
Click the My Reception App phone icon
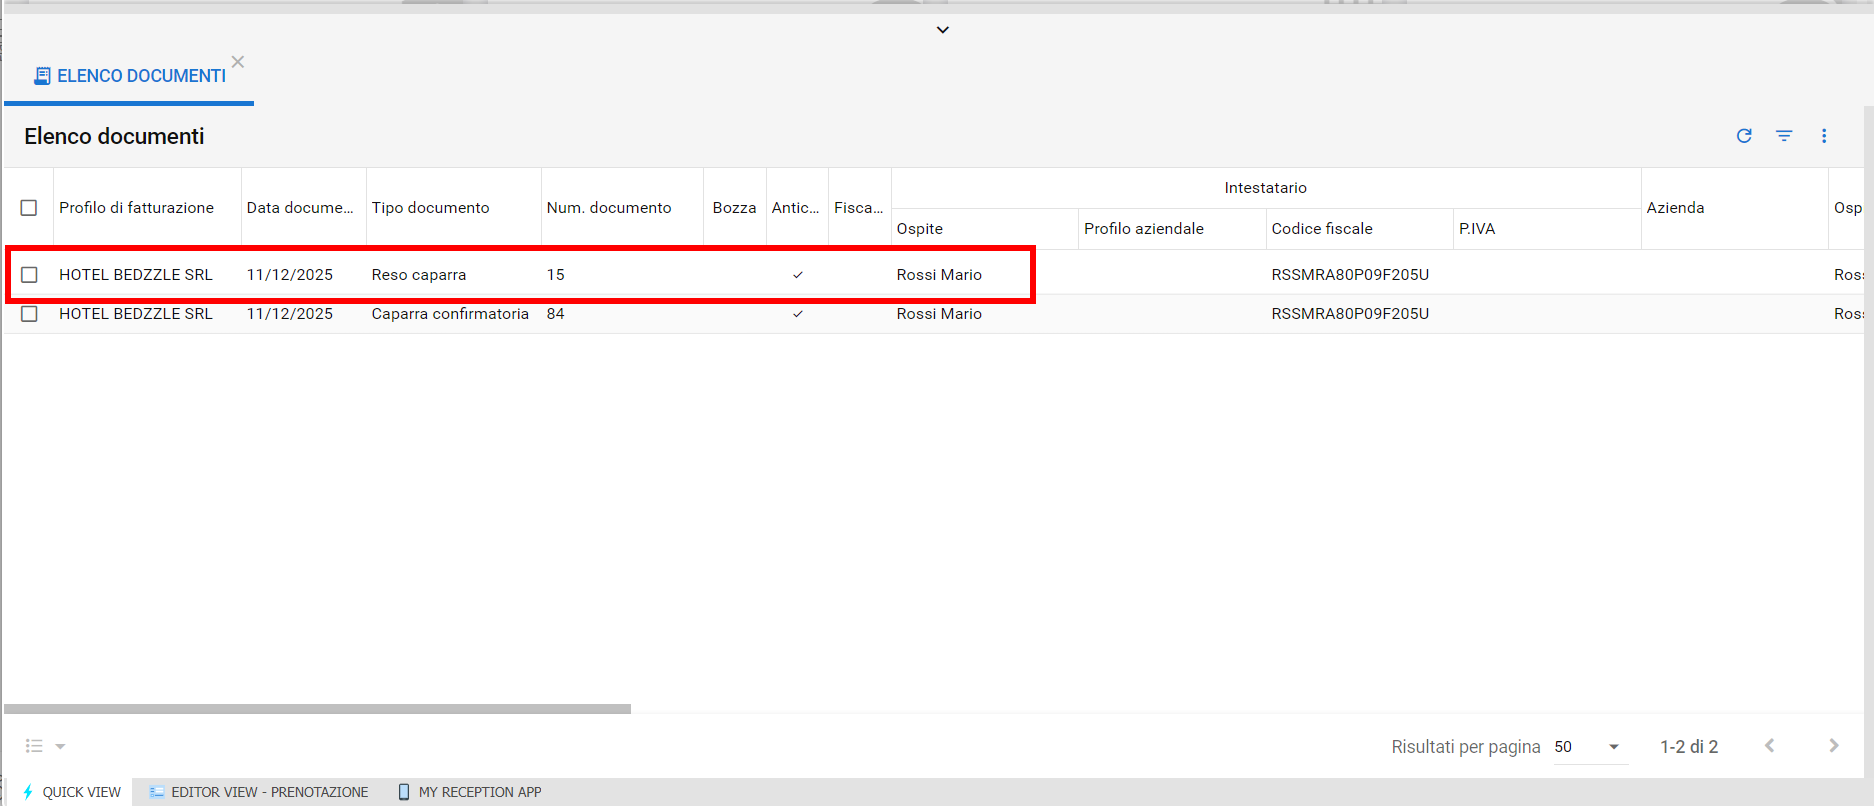point(404,792)
